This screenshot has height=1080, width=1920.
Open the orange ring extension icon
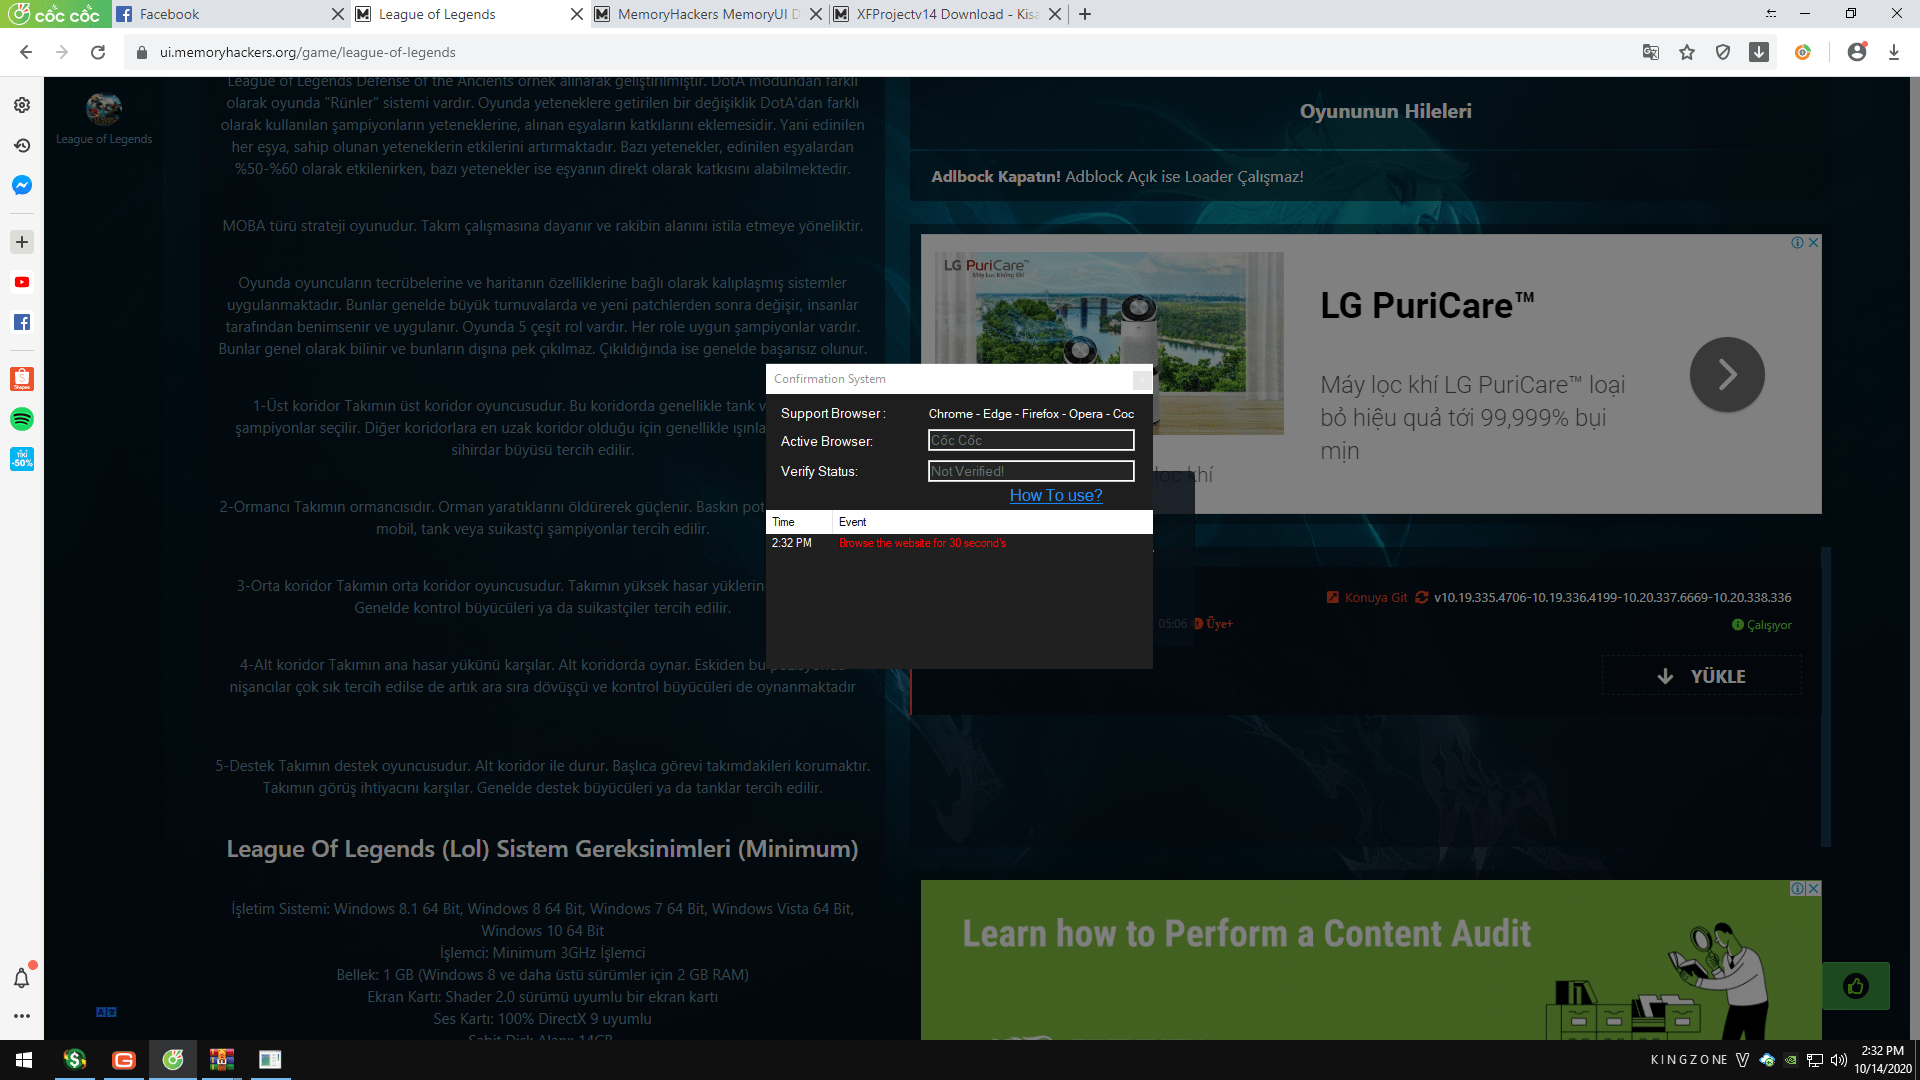point(1803,52)
